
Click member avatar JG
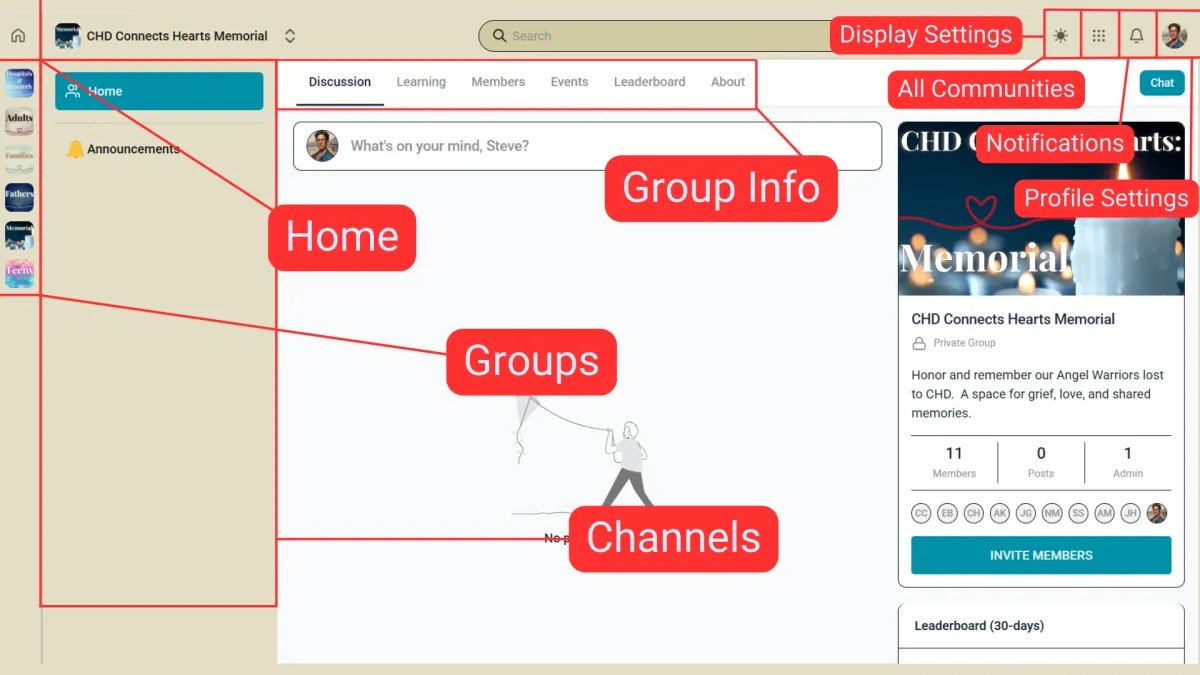tap(1026, 513)
